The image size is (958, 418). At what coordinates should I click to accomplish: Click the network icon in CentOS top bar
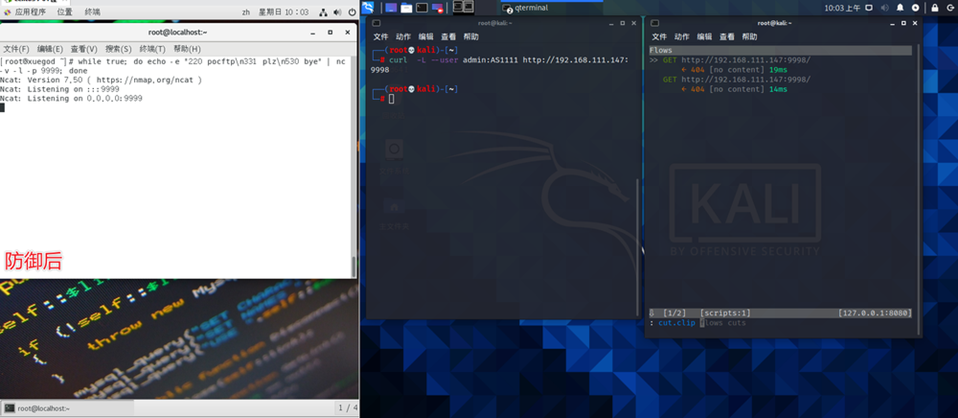pyautogui.click(x=323, y=12)
